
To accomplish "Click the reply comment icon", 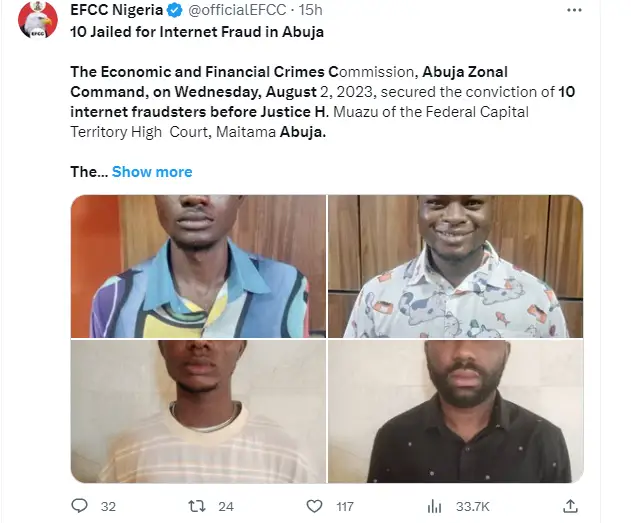I will [79, 506].
